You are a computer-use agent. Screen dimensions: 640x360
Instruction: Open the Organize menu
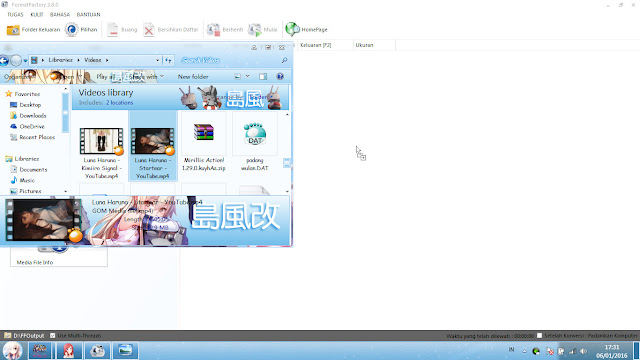(x=19, y=77)
